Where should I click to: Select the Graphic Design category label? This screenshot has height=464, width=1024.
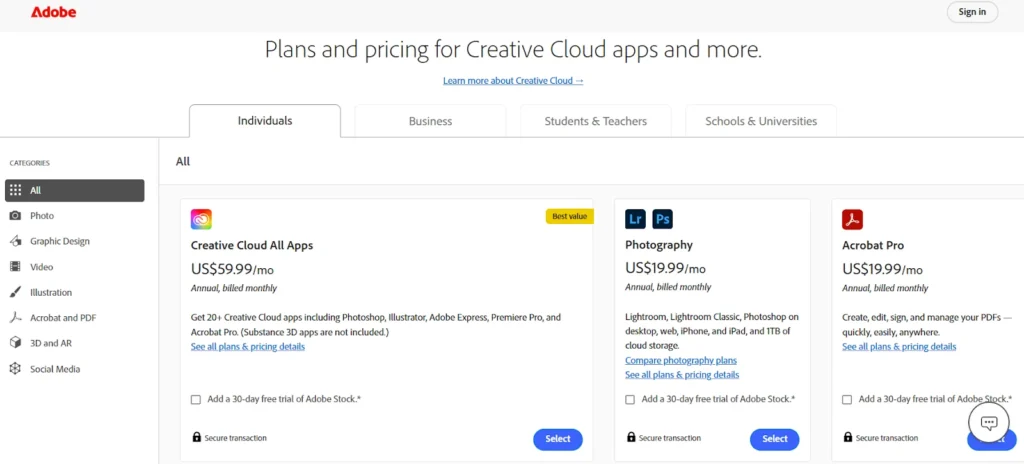pos(60,241)
